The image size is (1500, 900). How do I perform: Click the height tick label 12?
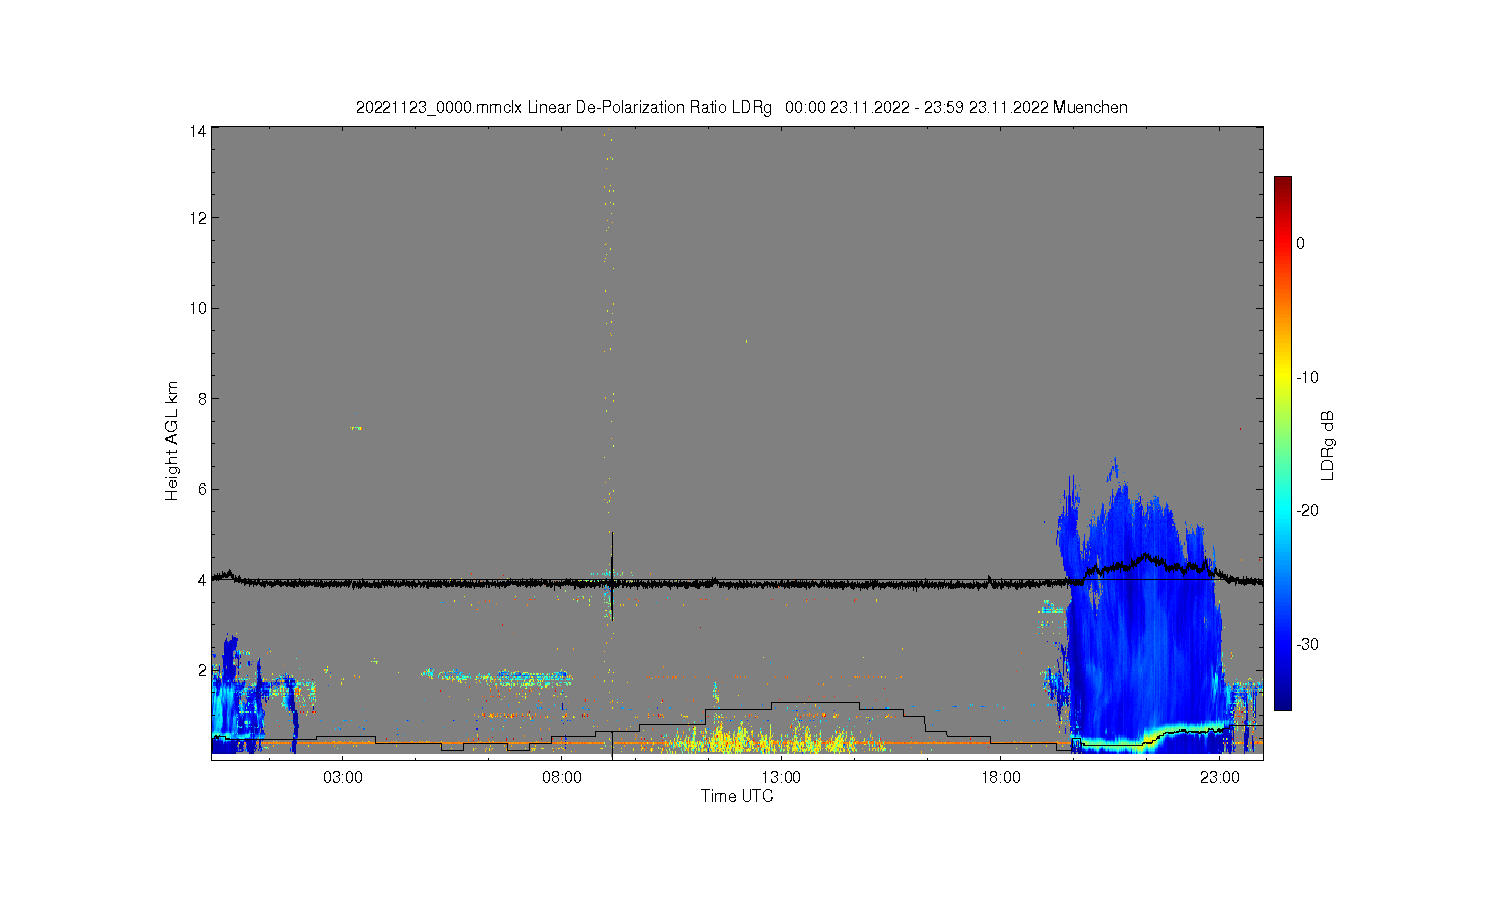199,218
